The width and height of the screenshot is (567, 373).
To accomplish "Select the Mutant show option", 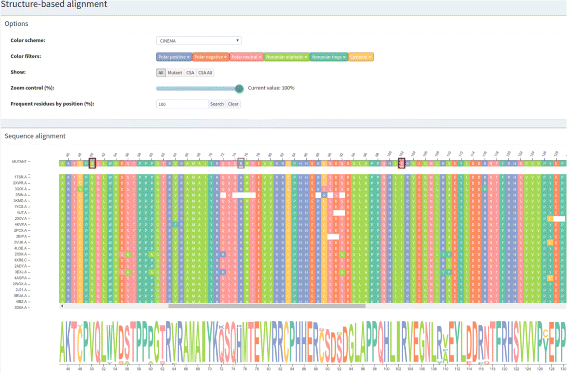I will 175,73.
